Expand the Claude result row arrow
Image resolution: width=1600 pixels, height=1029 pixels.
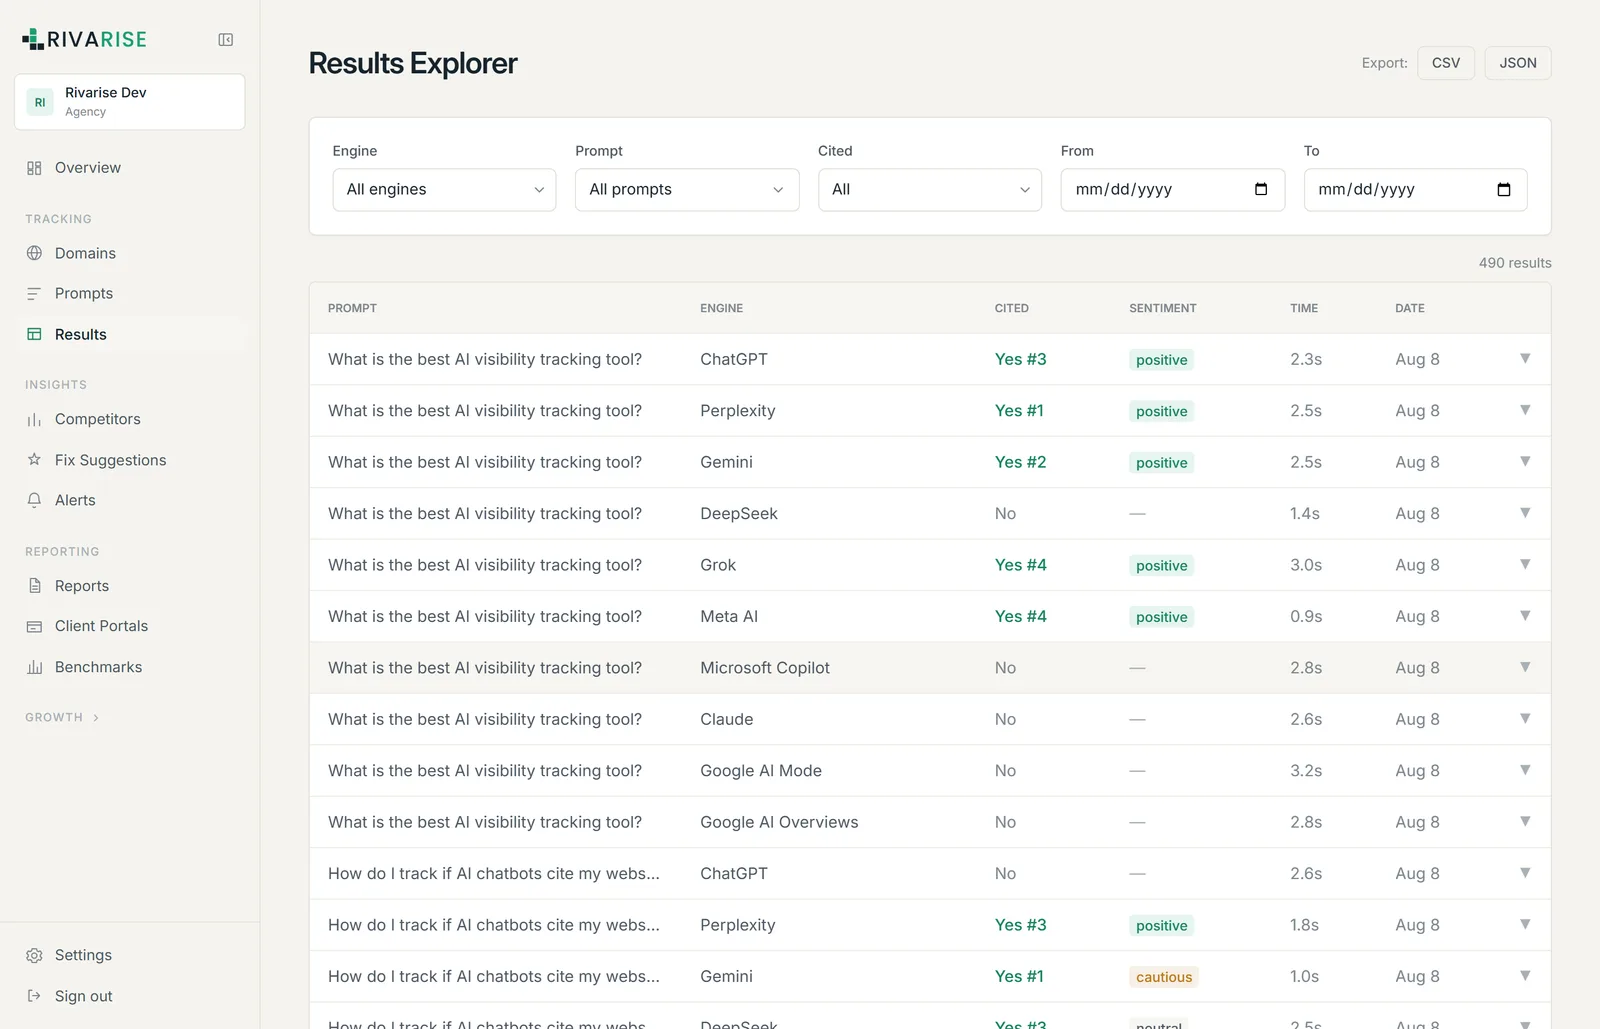click(1525, 719)
